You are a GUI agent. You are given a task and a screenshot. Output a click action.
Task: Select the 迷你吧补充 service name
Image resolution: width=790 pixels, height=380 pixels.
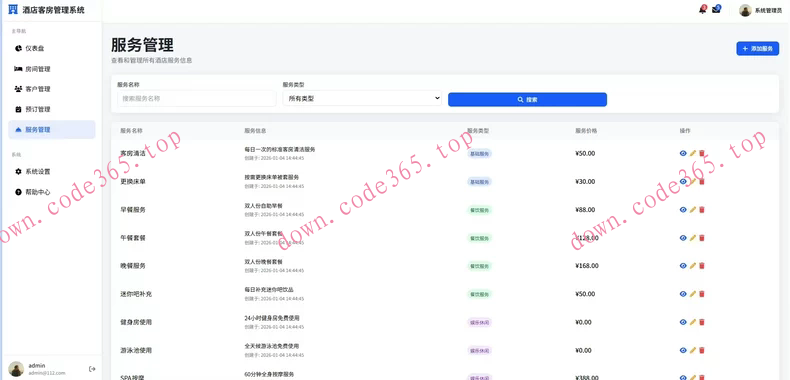[136, 294]
